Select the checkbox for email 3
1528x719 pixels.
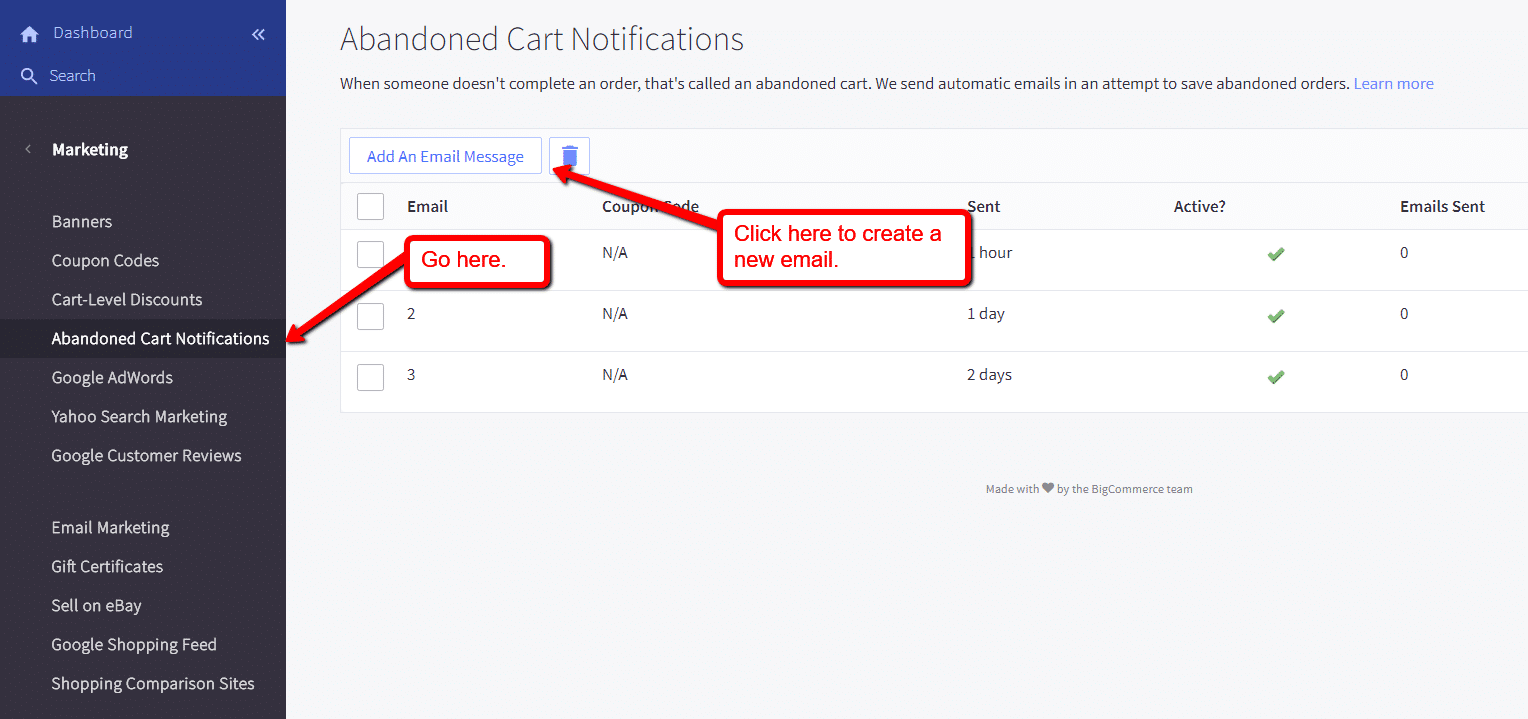click(x=370, y=377)
